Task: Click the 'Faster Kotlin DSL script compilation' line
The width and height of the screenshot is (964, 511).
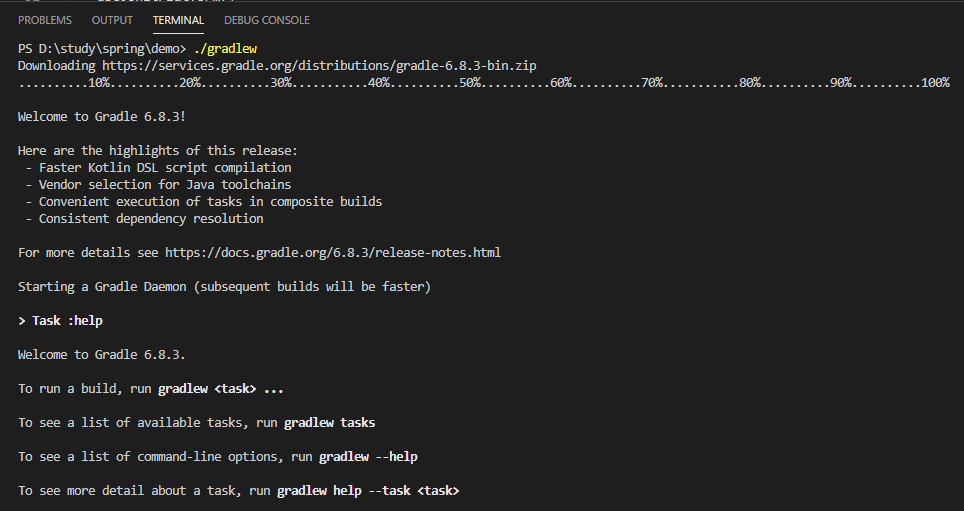Action: click(x=165, y=167)
